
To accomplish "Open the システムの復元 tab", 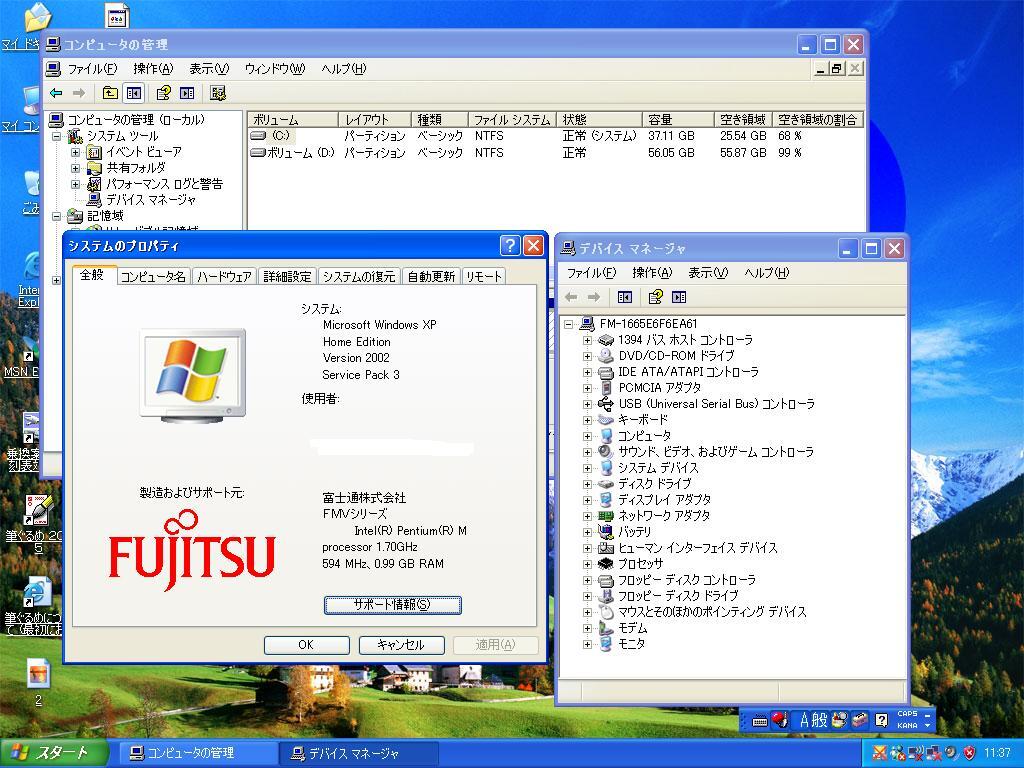I will point(359,277).
